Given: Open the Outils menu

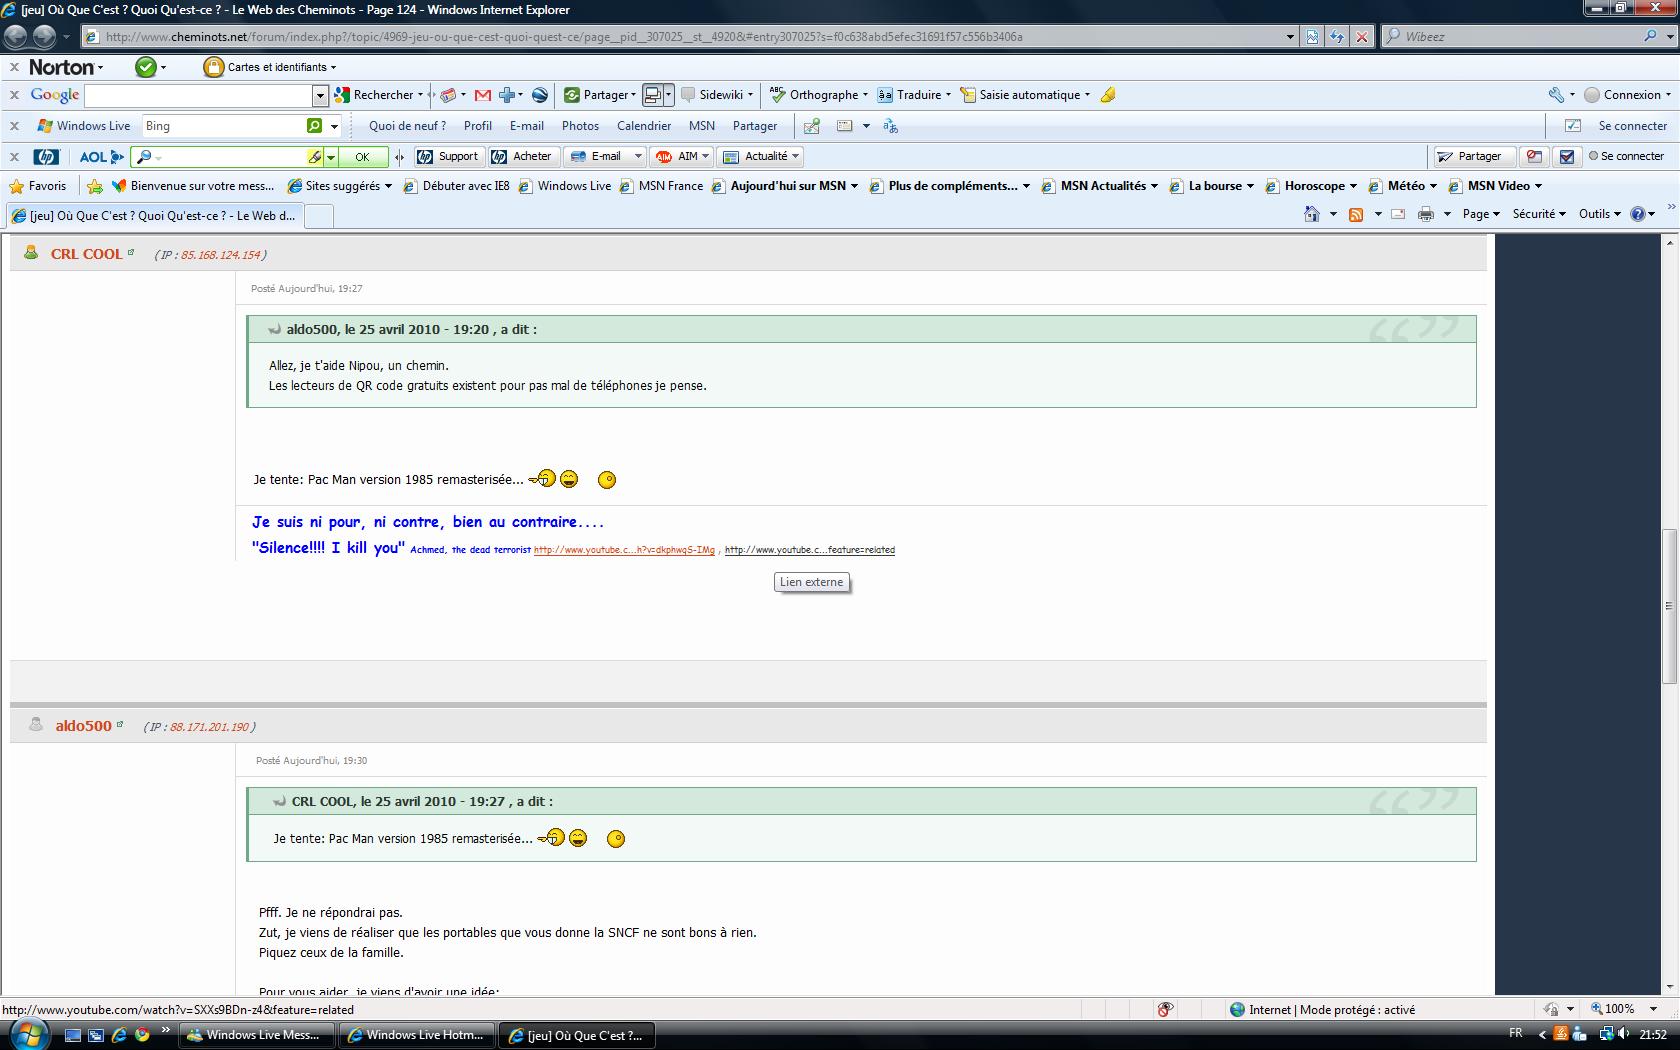Looking at the screenshot, I should 1599,214.
